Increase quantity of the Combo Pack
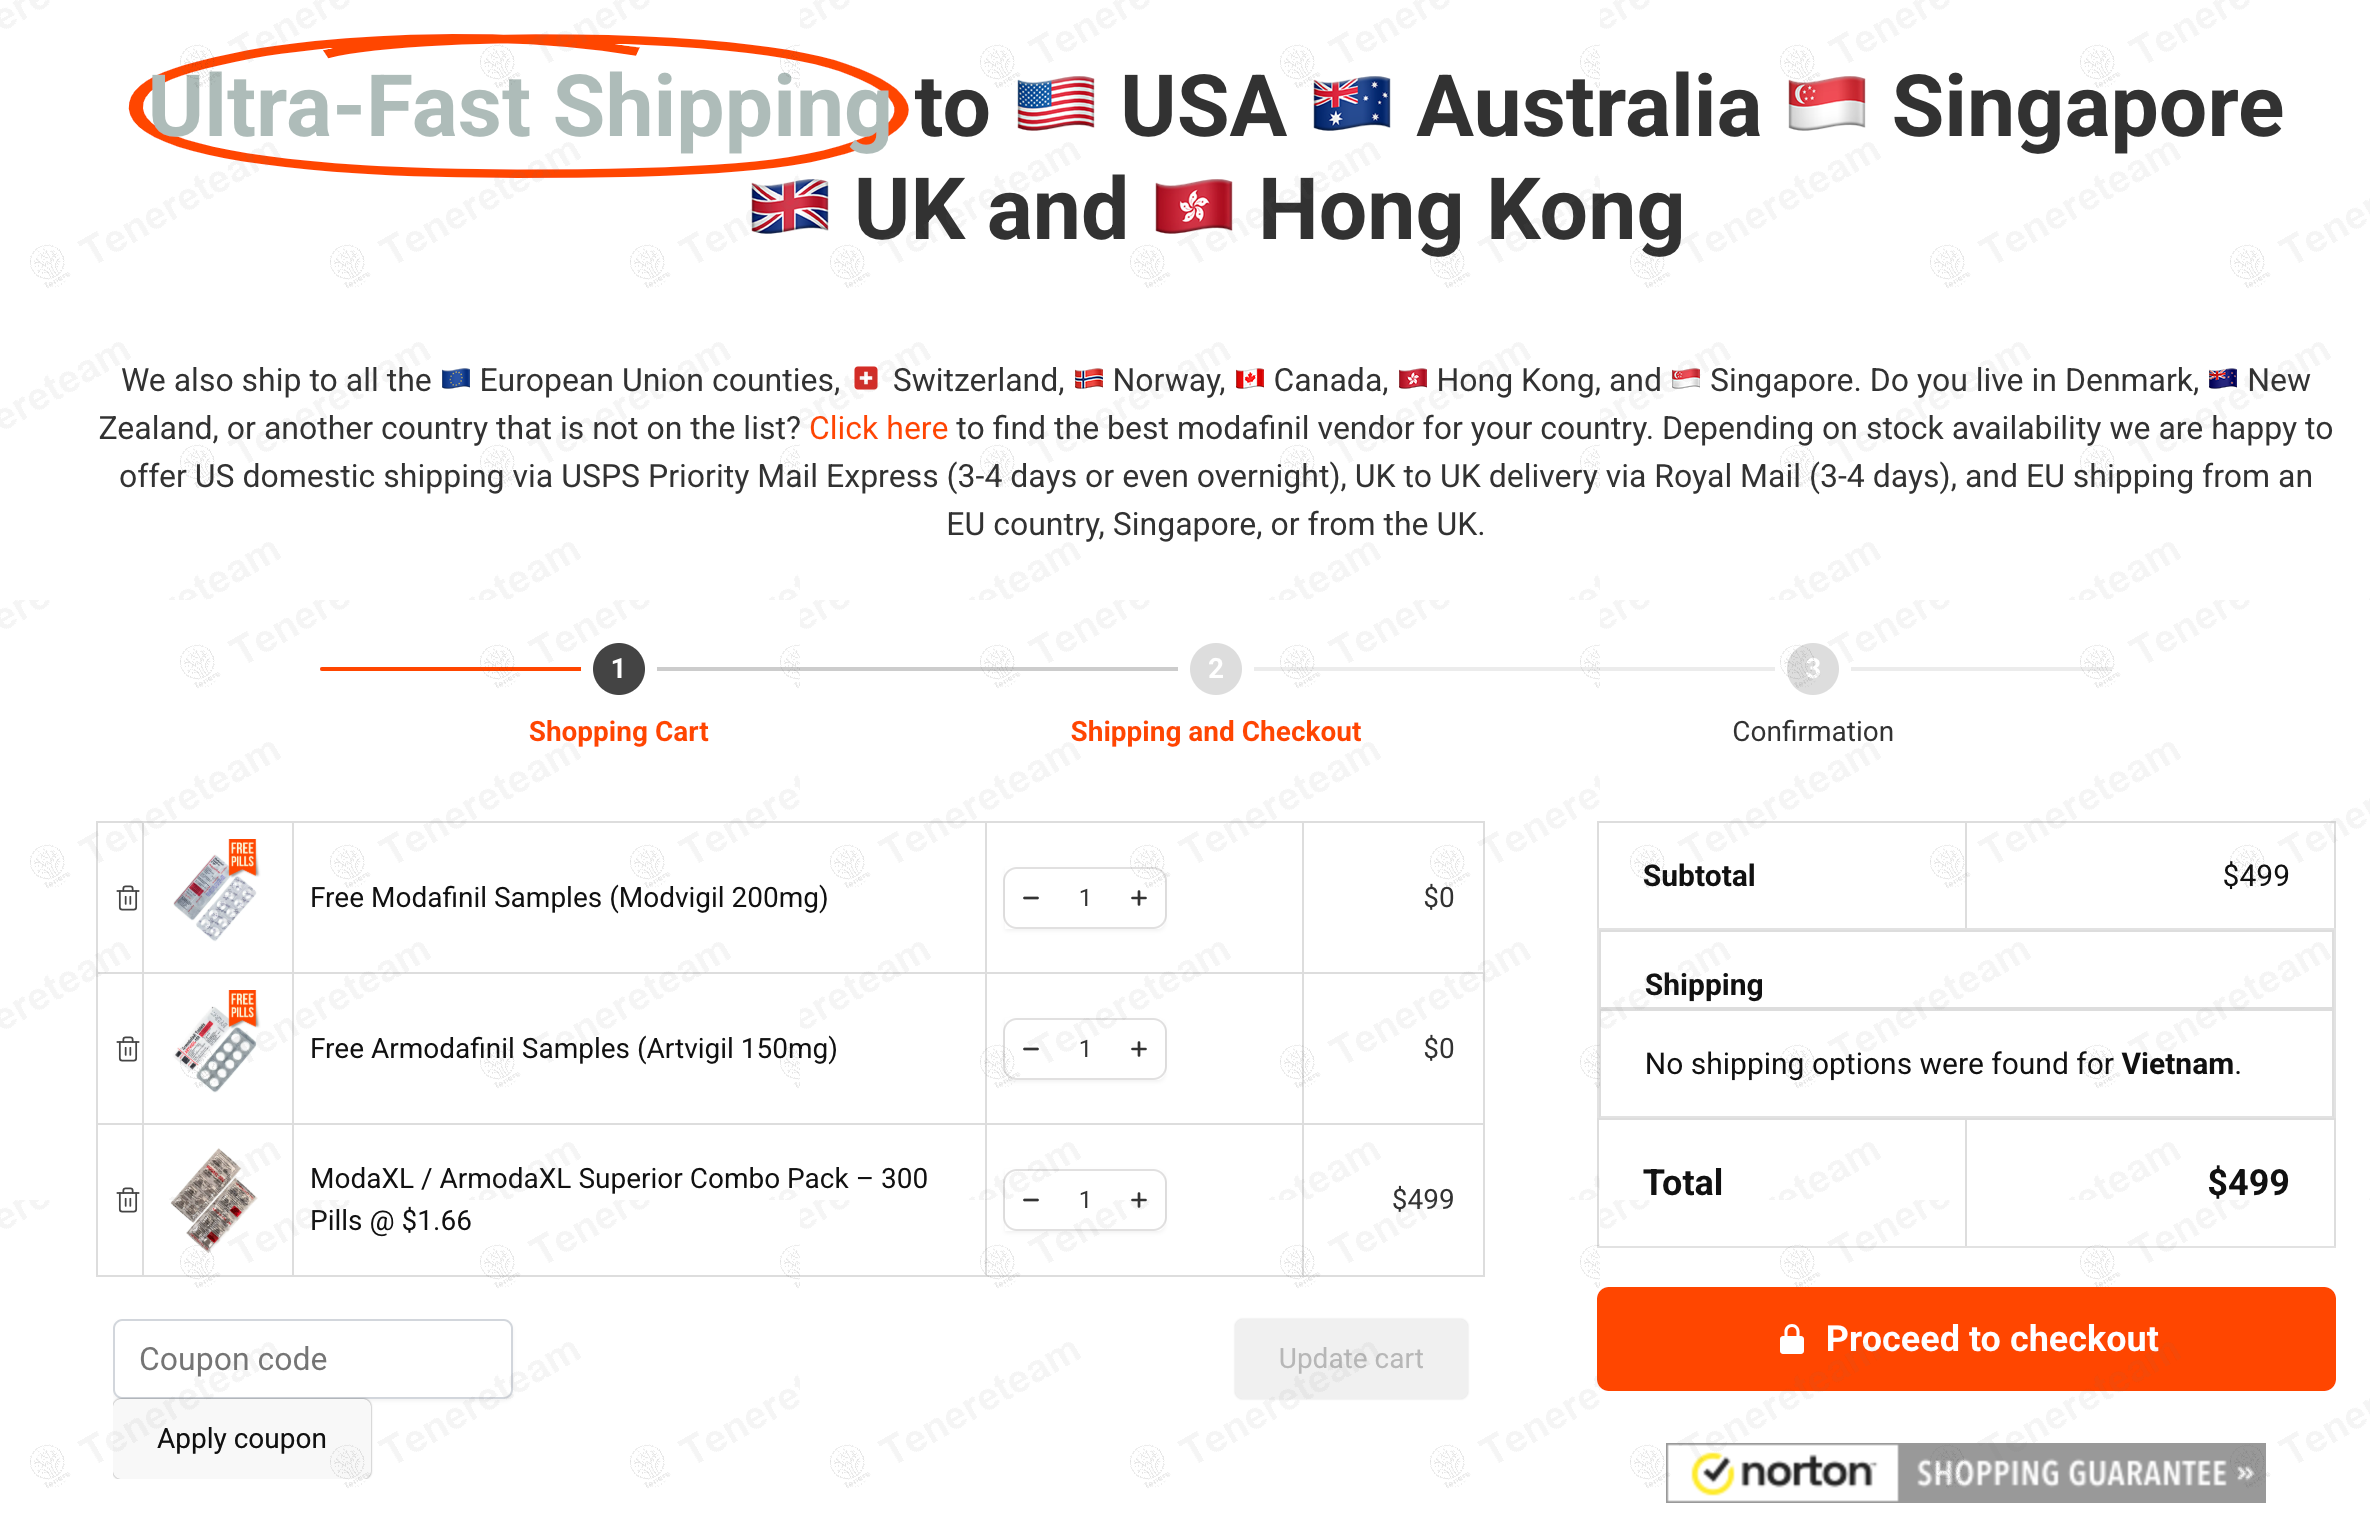The width and height of the screenshot is (2370, 1526). [1138, 1199]
